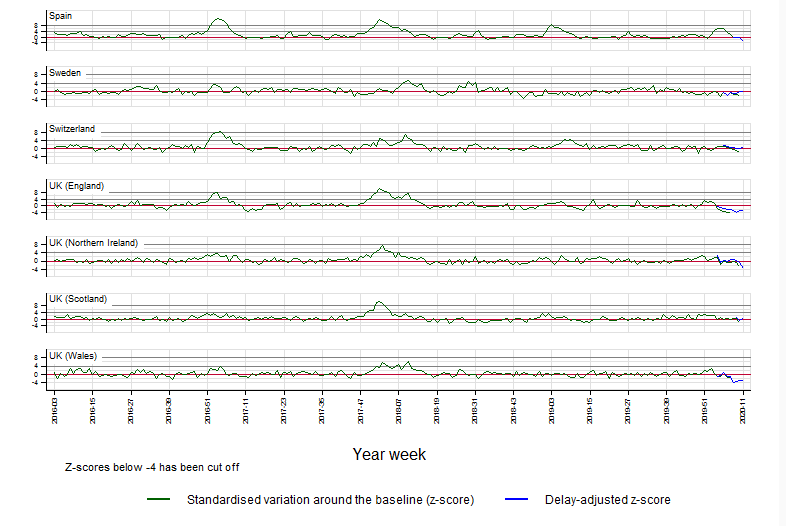Image resolution: width=786 pixels, height=526 pixels.
Task: Select the 'Delay-adjusted z-score' legend label
Action: pos(607,499)
